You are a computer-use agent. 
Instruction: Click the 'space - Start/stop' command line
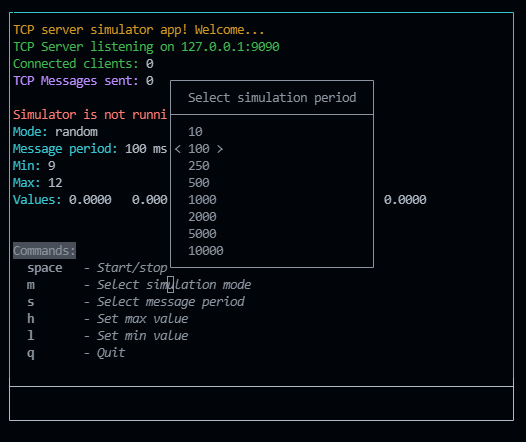click(x=97, y=268)
